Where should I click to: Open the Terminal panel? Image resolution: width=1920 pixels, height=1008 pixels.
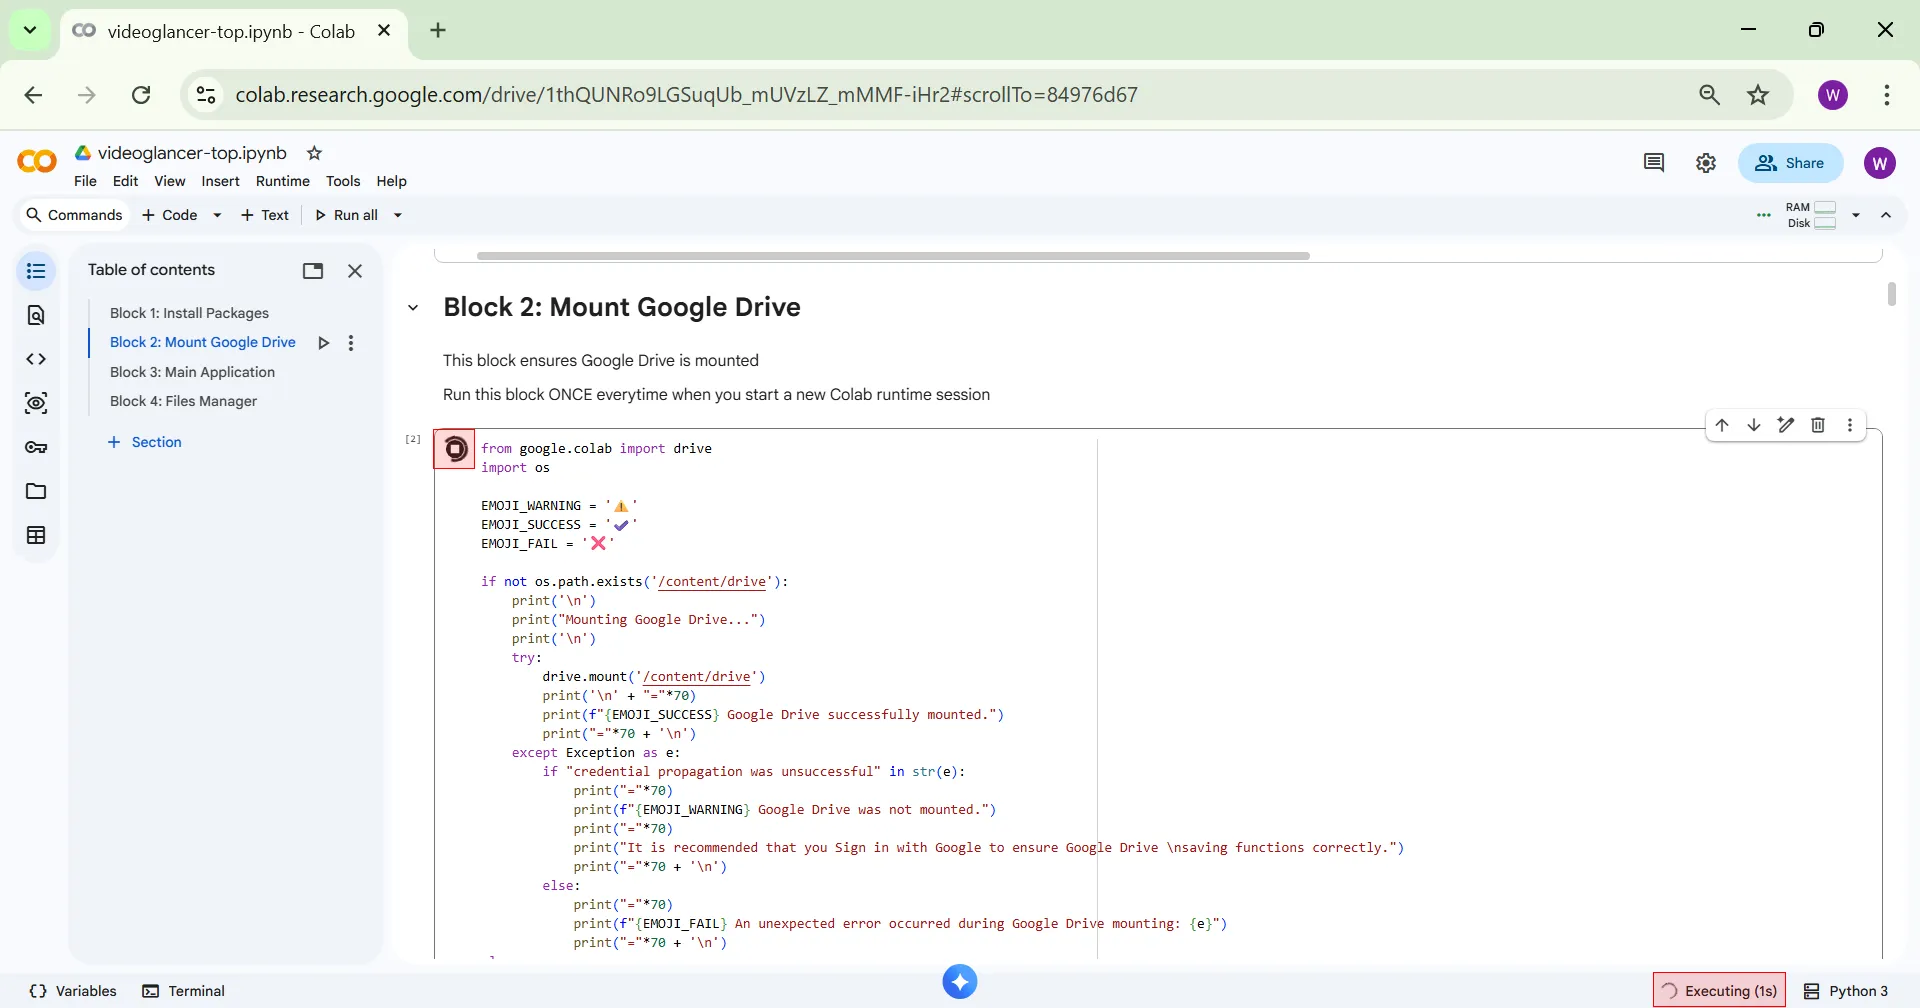184,991
